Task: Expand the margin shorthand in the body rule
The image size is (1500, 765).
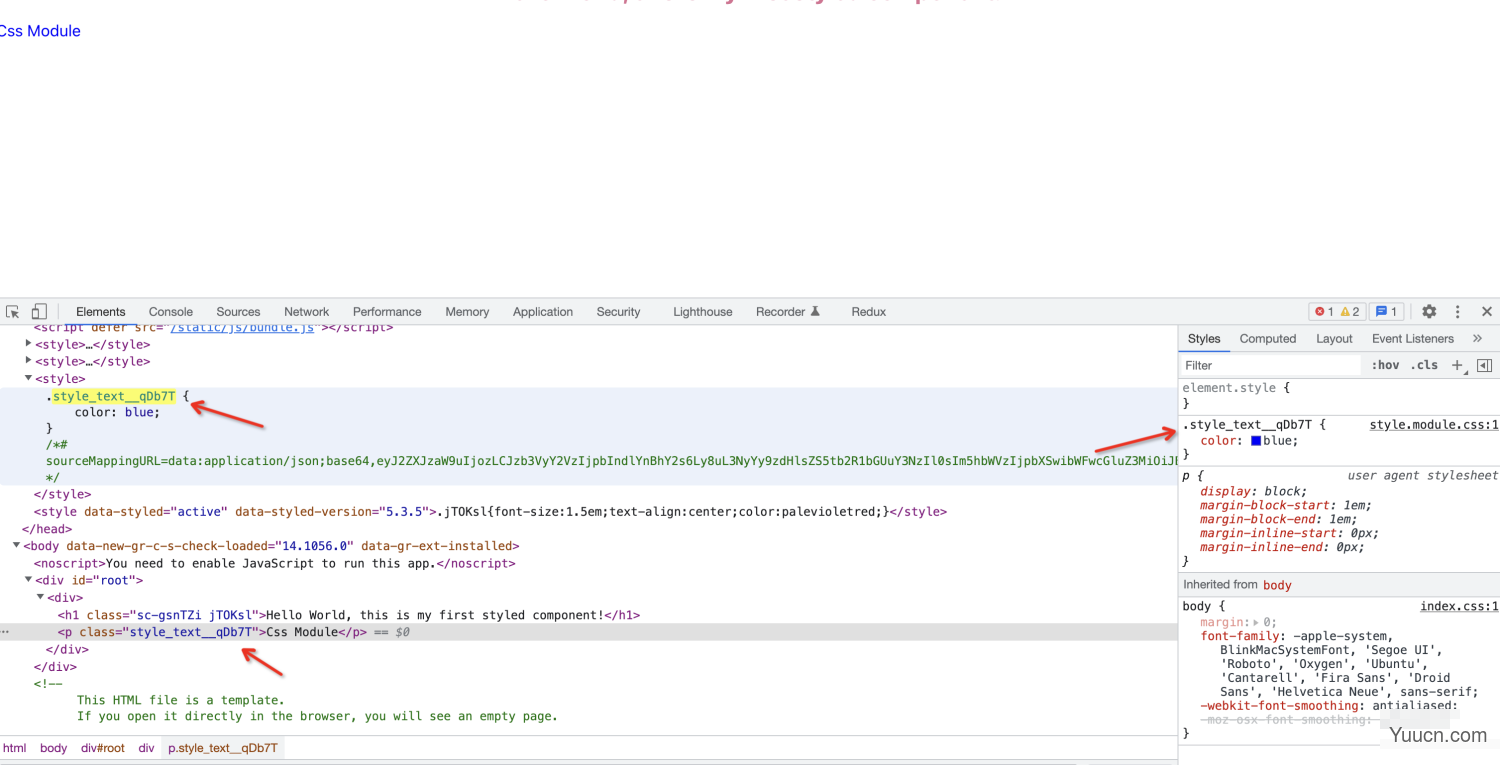Action: point(1257,622)
